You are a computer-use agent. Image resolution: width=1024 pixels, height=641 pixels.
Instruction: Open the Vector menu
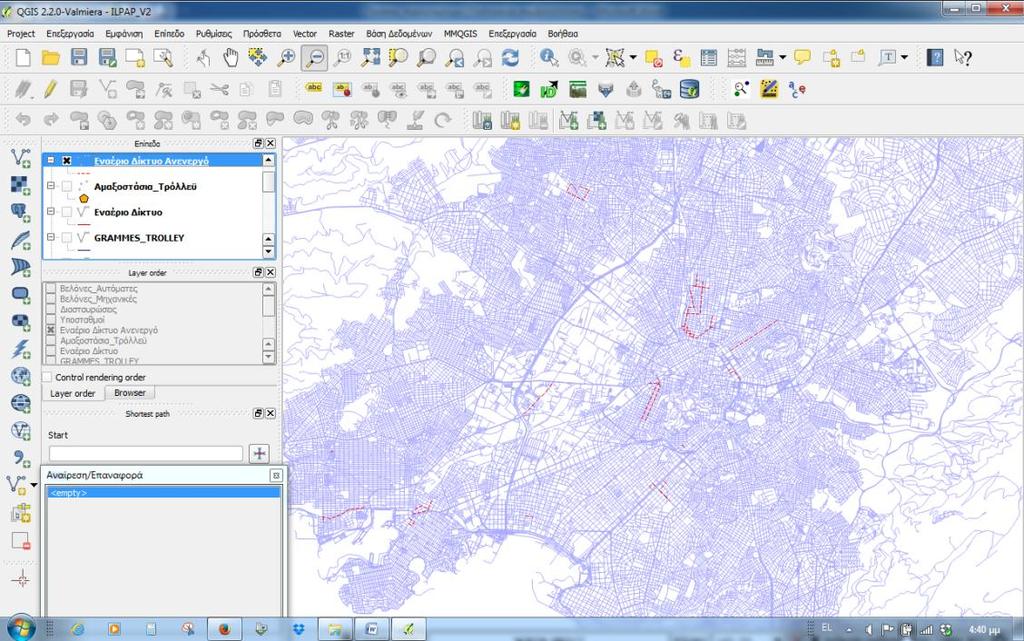tap(304, 33)
